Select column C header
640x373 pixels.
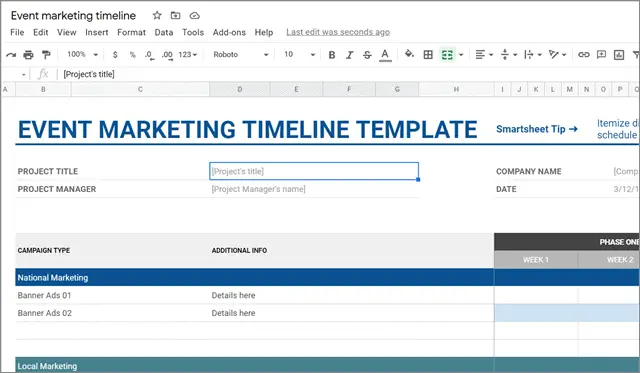(x=140, y=89)
